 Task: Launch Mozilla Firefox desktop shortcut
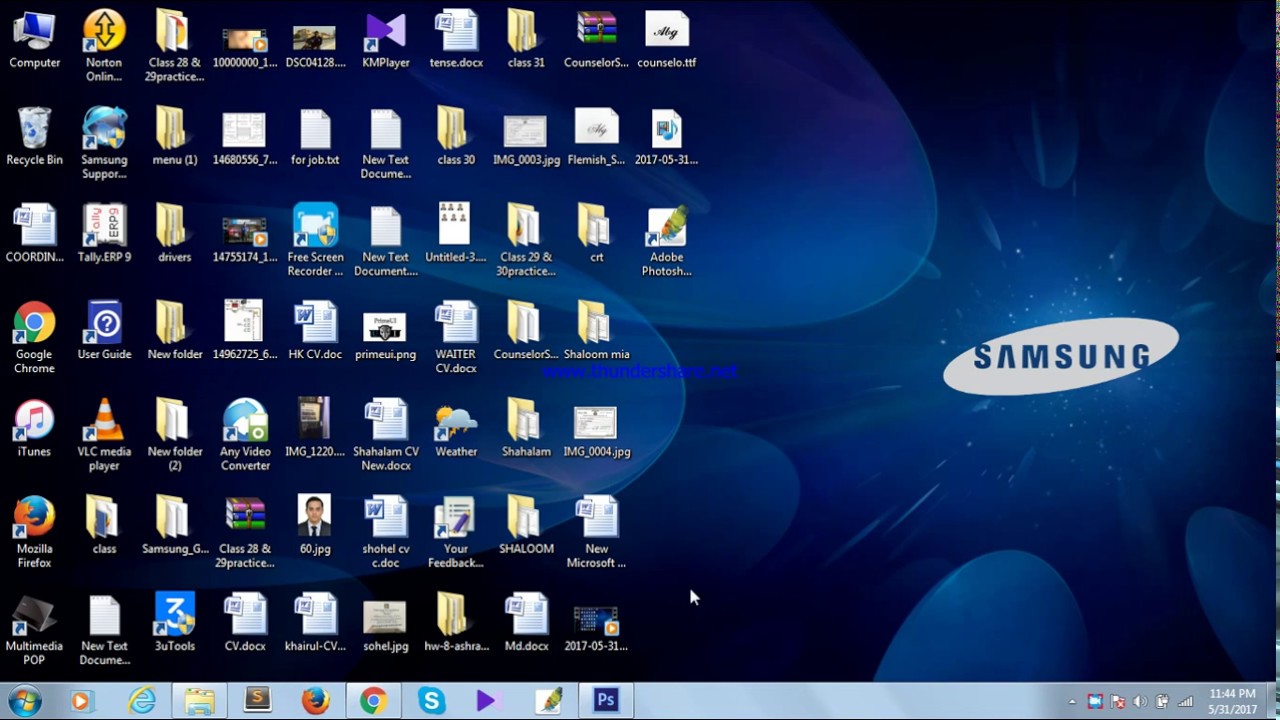point(34,532)
